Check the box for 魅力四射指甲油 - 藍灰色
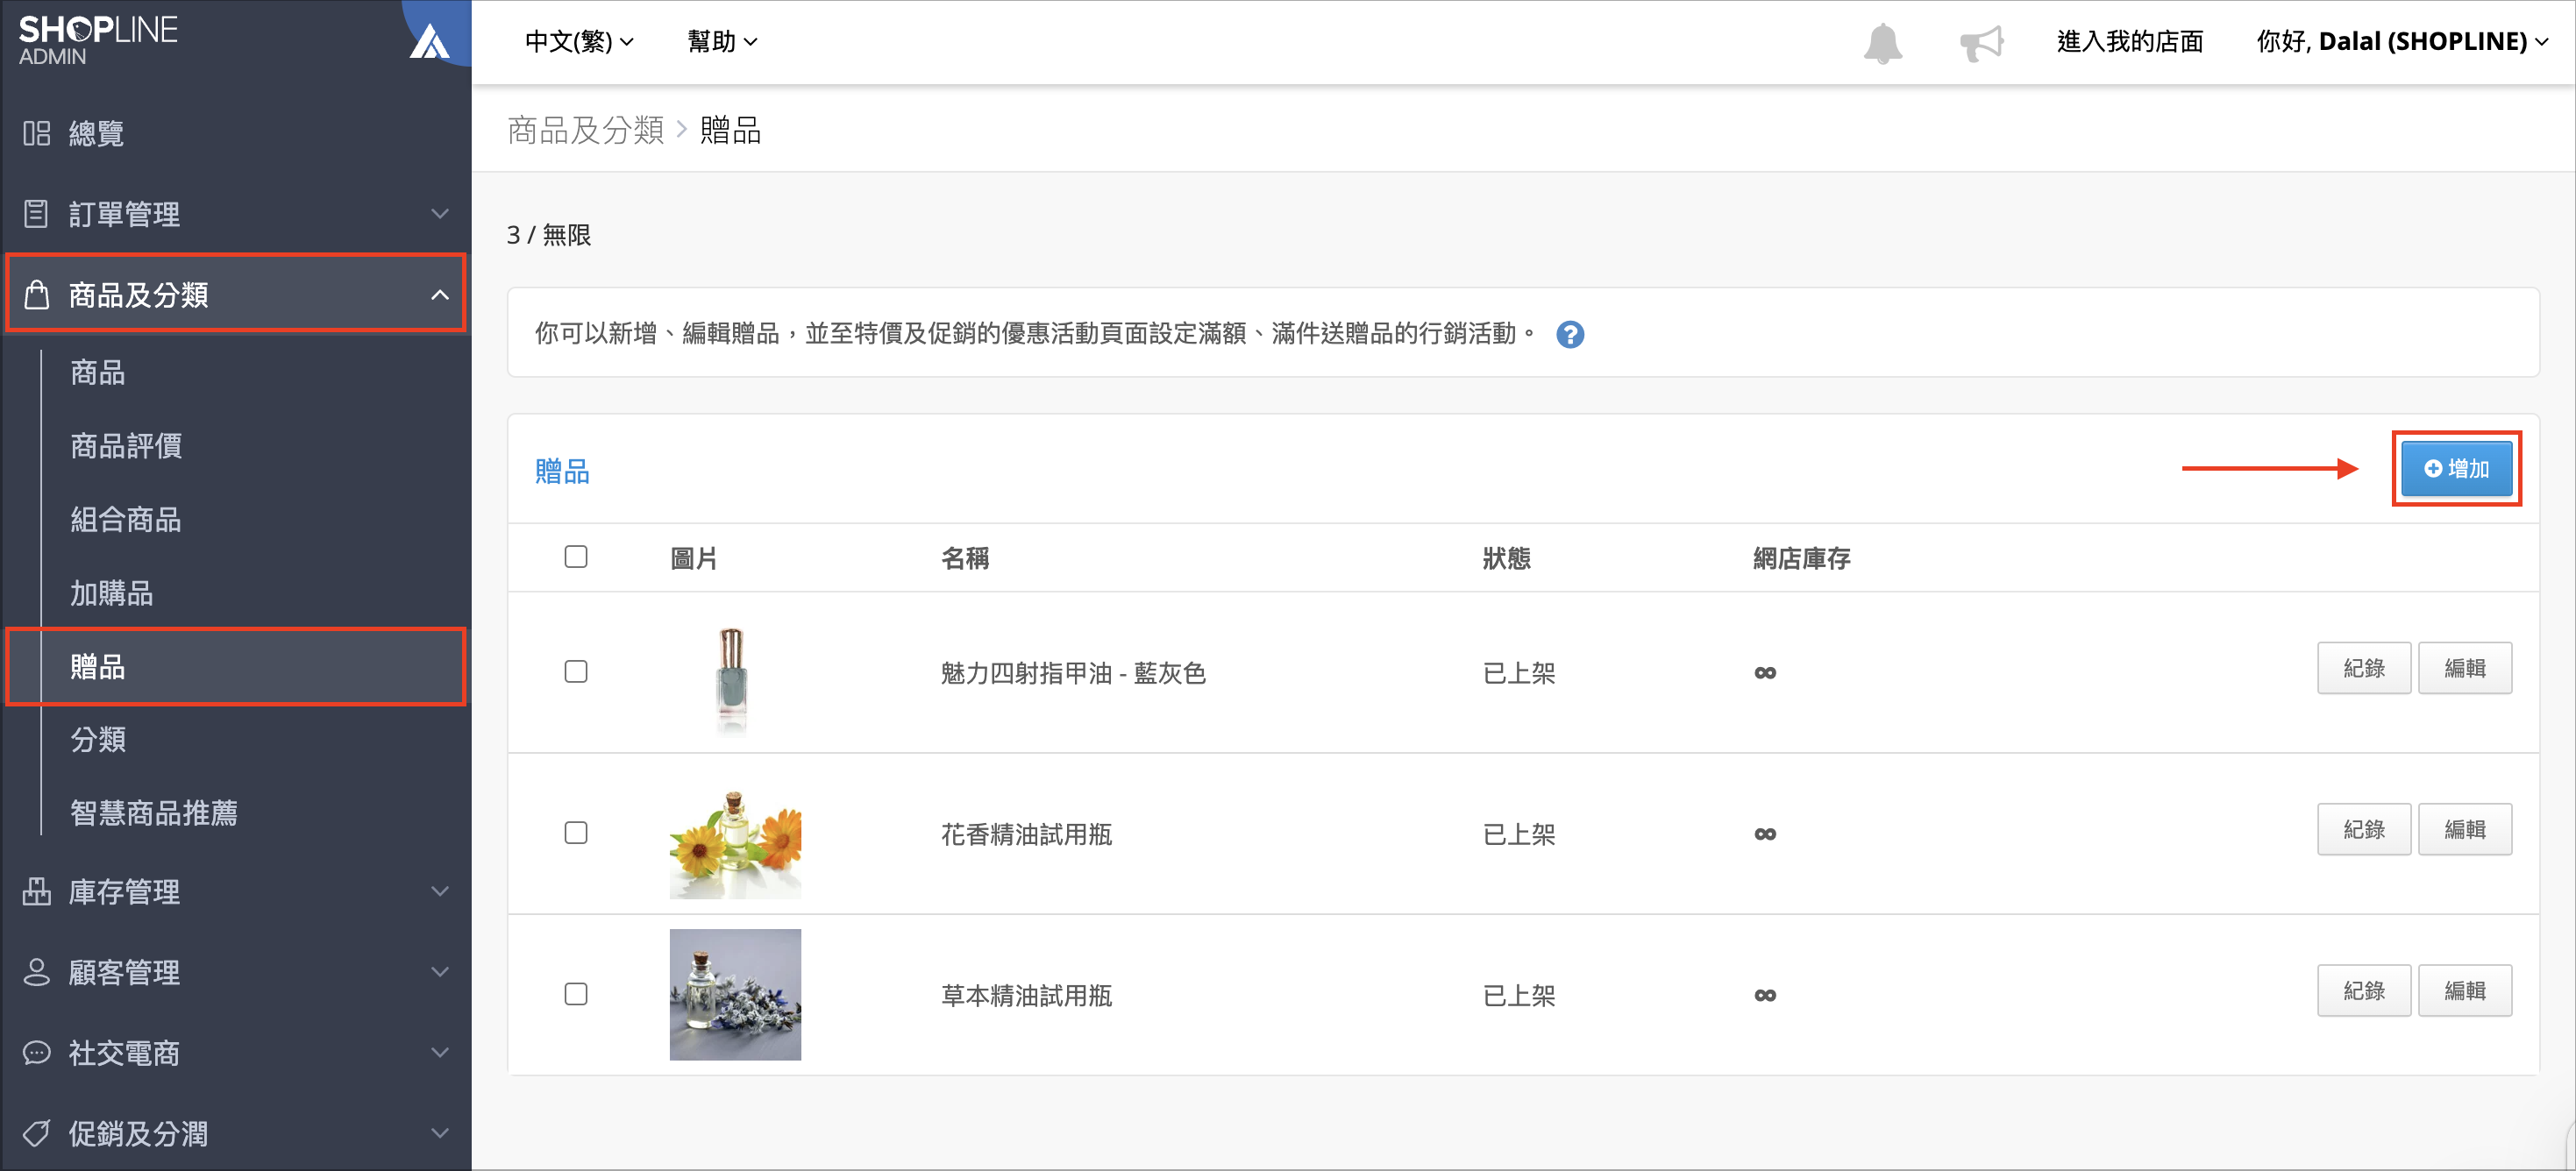The height and width of the screenshot is (1171, 2576). click(576, 671)
